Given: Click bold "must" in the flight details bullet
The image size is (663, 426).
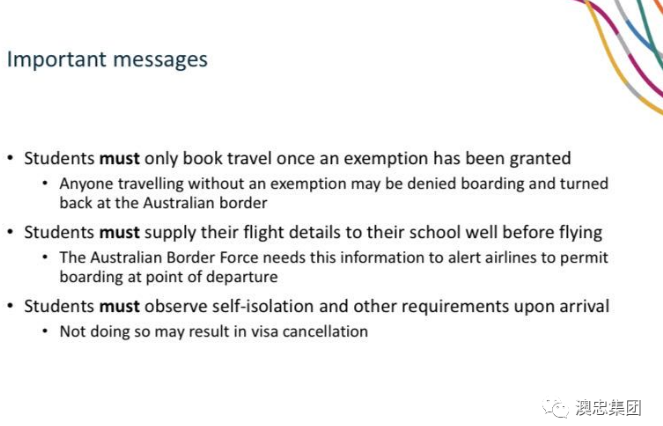Looking at the screenshot, I should pos(119,232).
